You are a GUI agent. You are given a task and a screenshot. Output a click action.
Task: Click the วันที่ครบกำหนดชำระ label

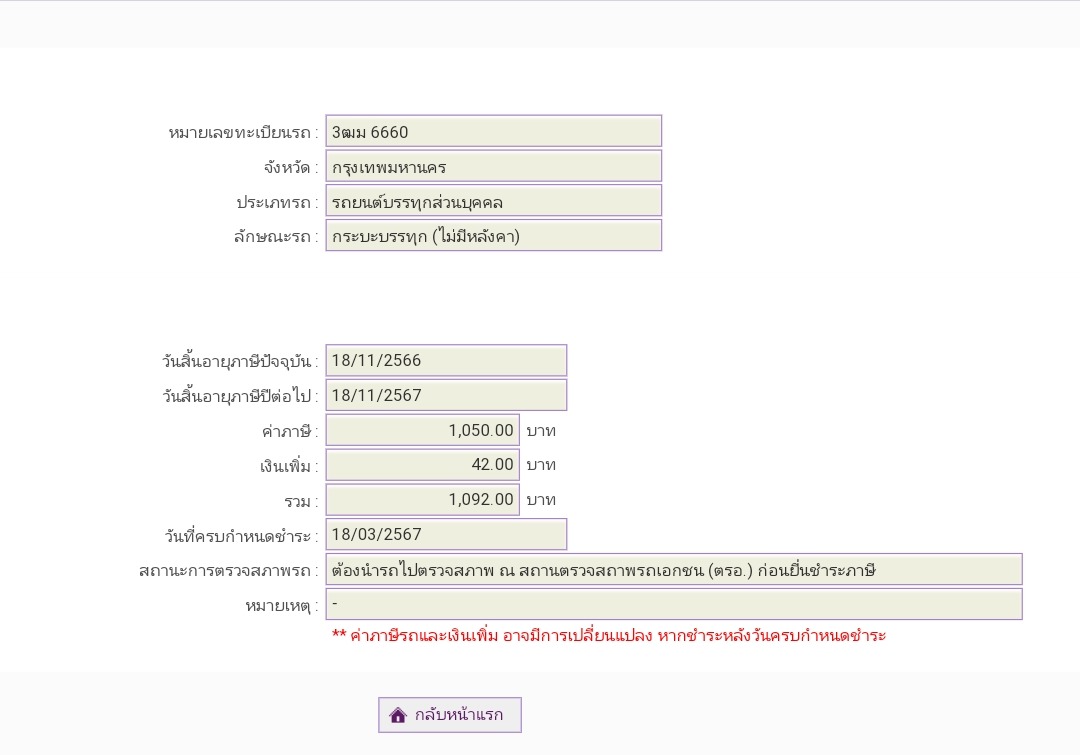point(241,536)
